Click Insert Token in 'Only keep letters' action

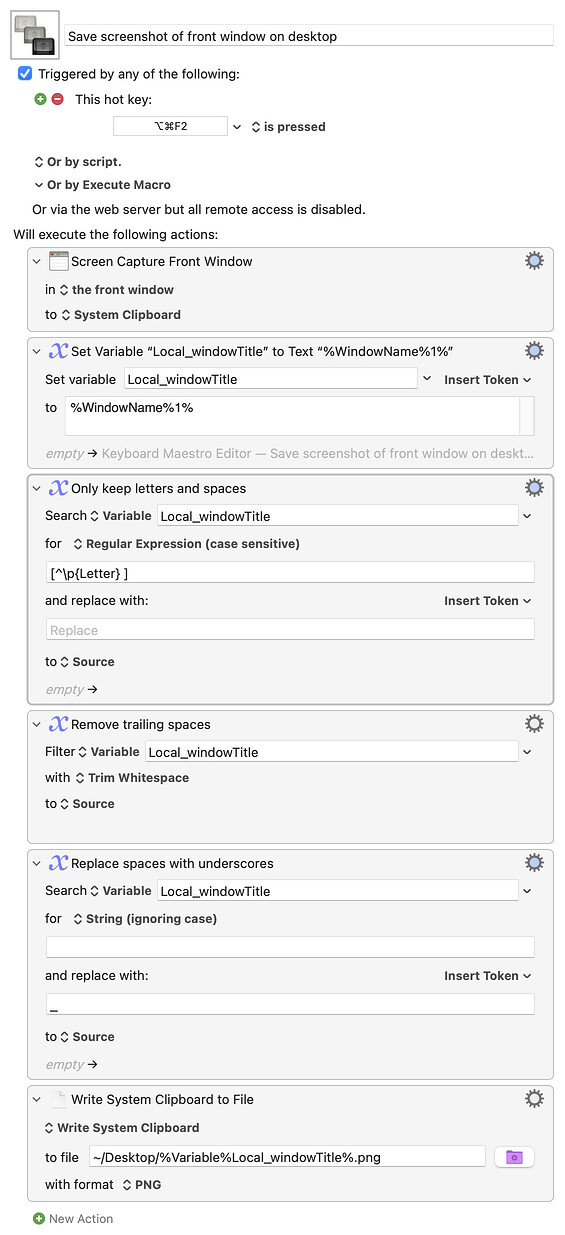pos(488,601)
